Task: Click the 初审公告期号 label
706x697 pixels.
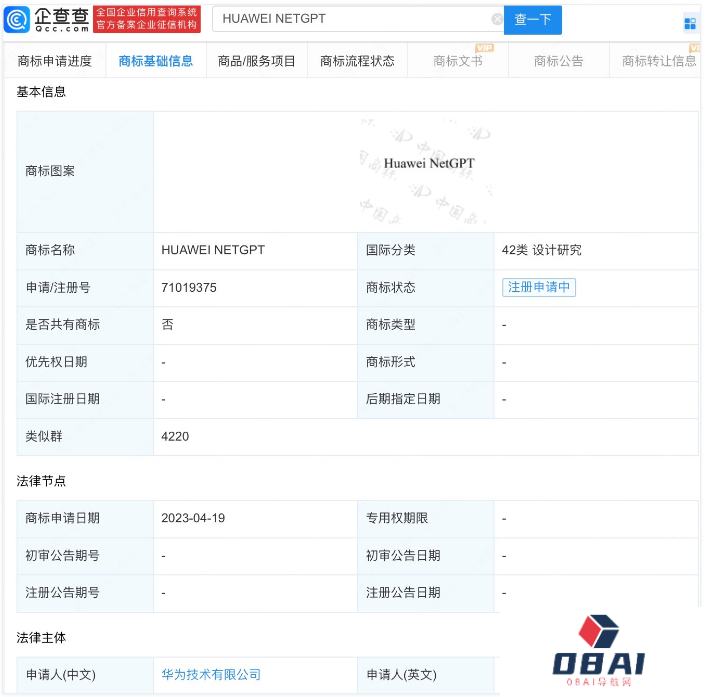Action: 63,555
